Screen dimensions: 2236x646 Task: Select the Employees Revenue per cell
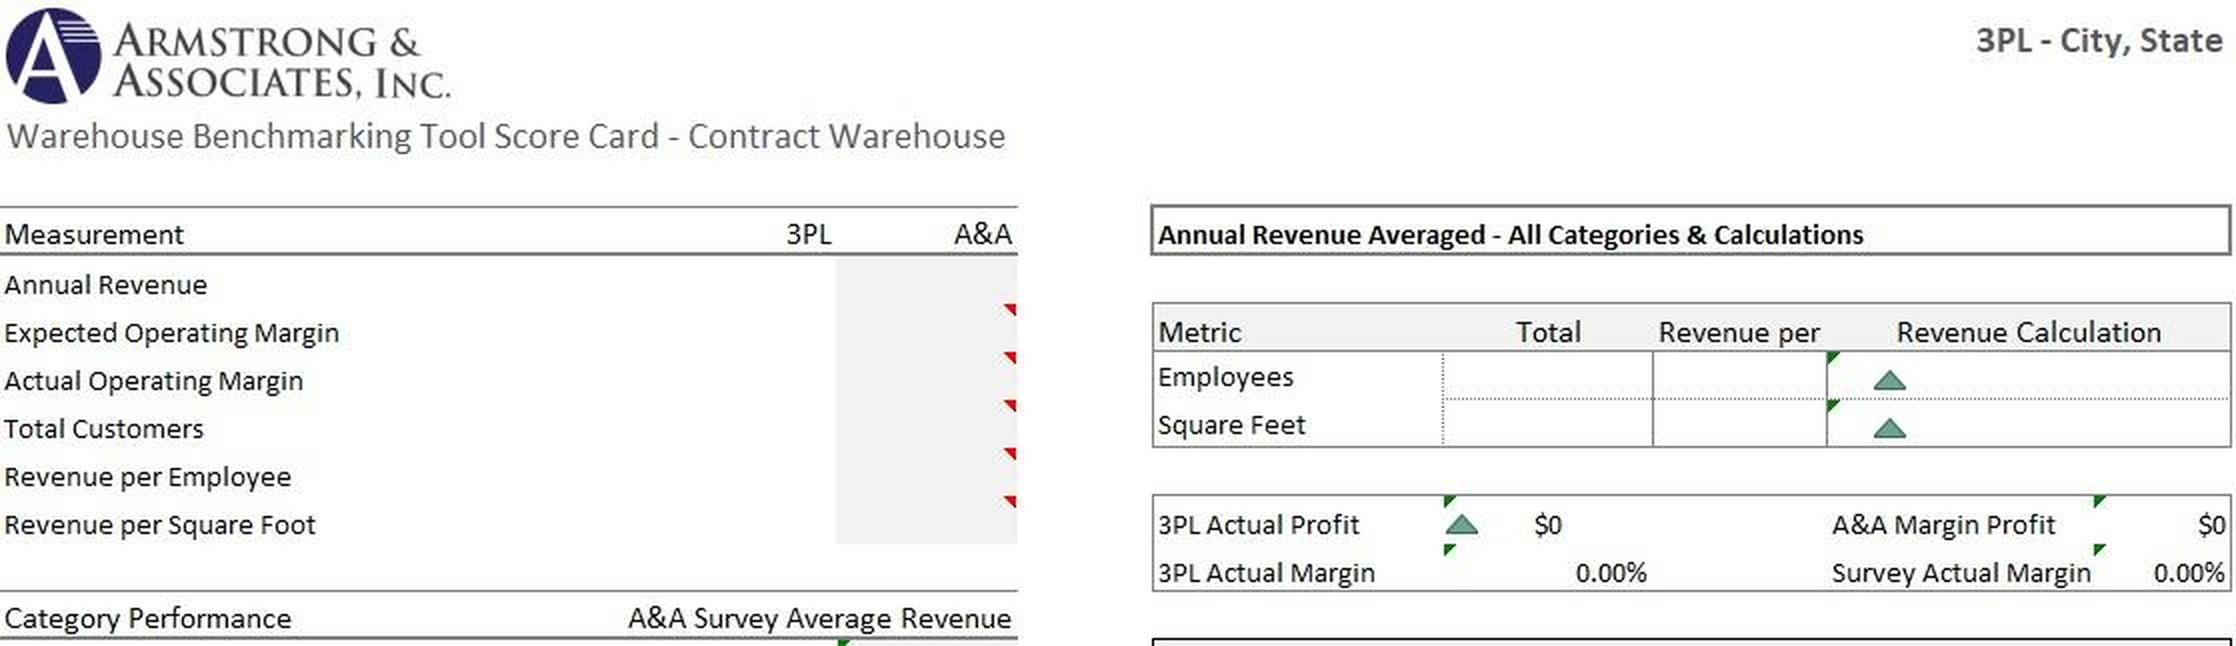[1739, 377]
